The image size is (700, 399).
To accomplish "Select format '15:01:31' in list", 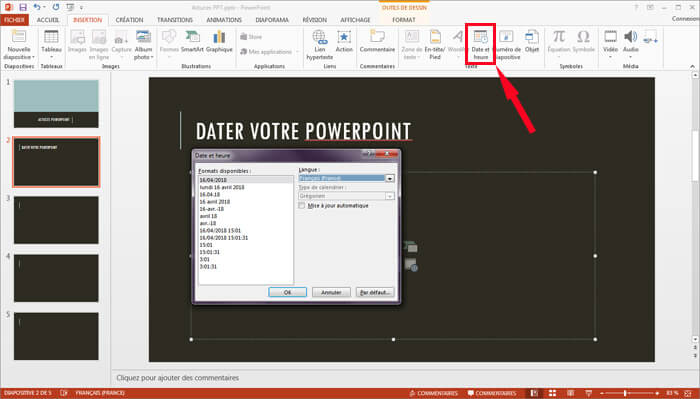I will pos(209,252).
